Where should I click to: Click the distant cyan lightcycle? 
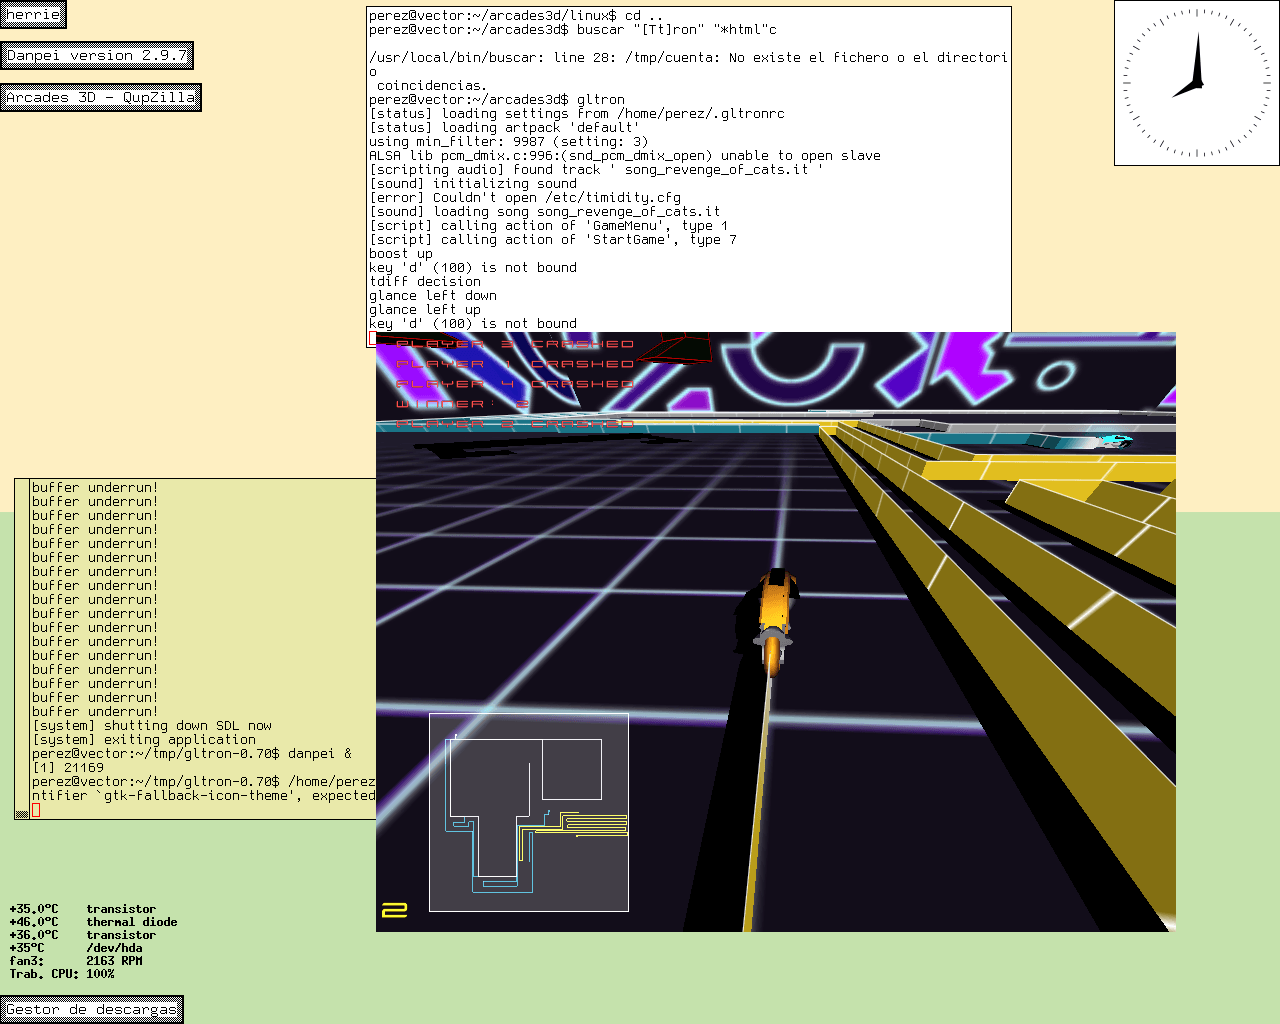(1112, 441)
